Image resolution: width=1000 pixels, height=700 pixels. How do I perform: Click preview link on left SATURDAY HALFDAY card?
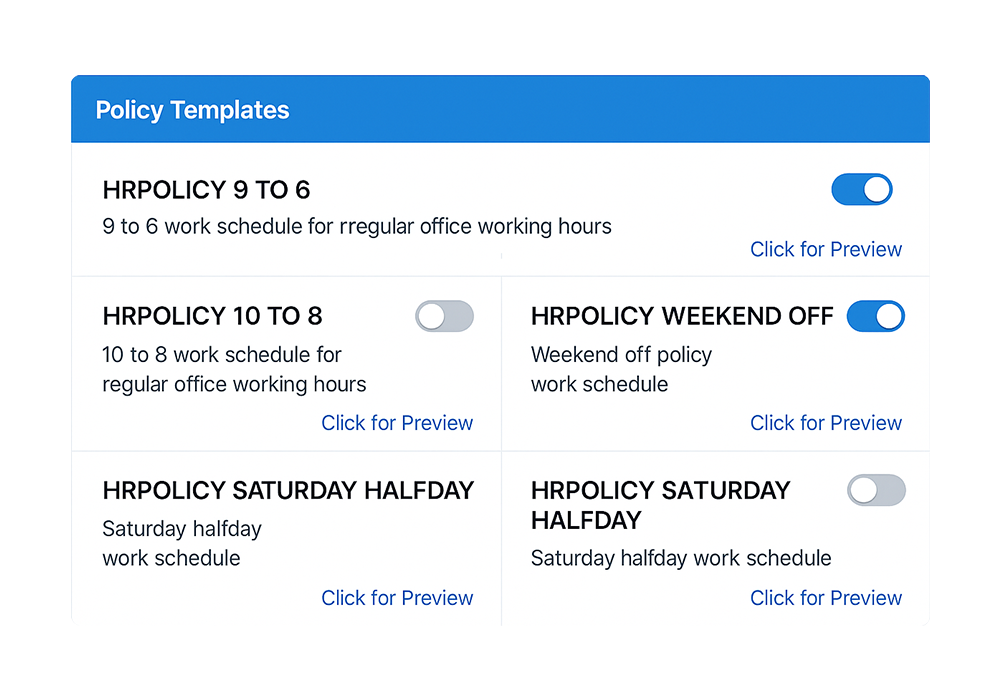pyautogui.click(x=397, y=597)
